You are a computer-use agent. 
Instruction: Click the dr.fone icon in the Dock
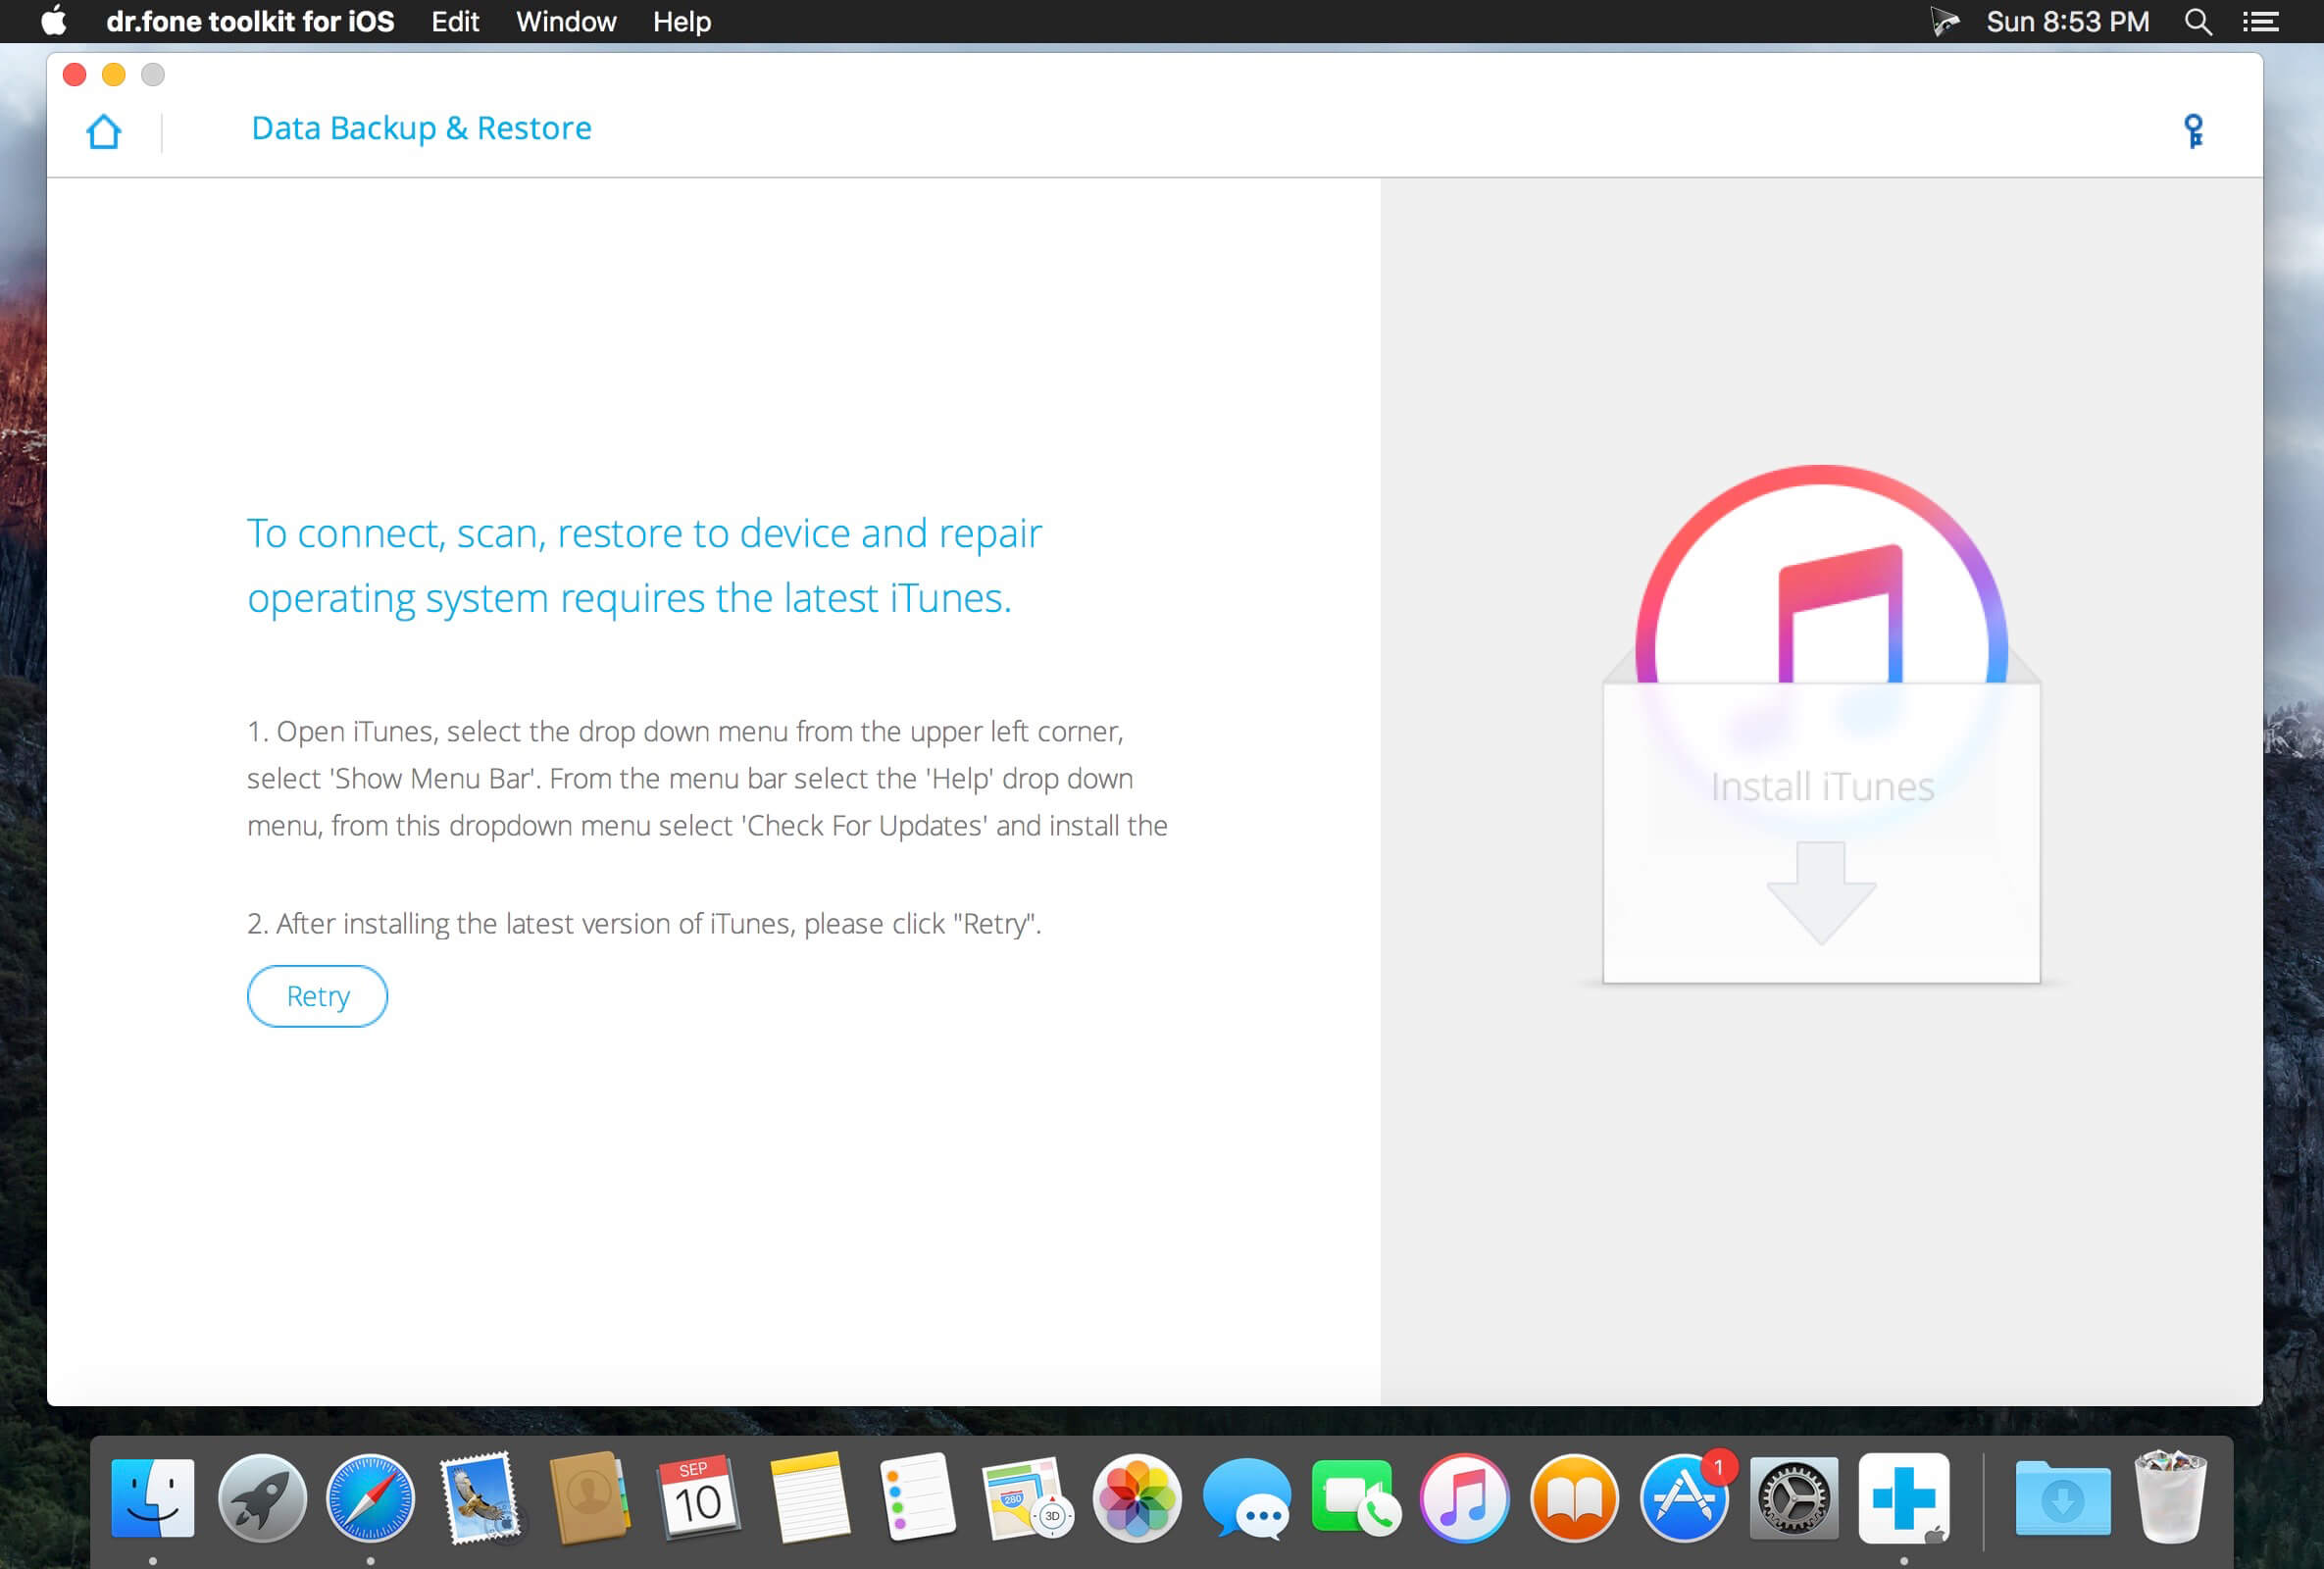(1903, 1498)
